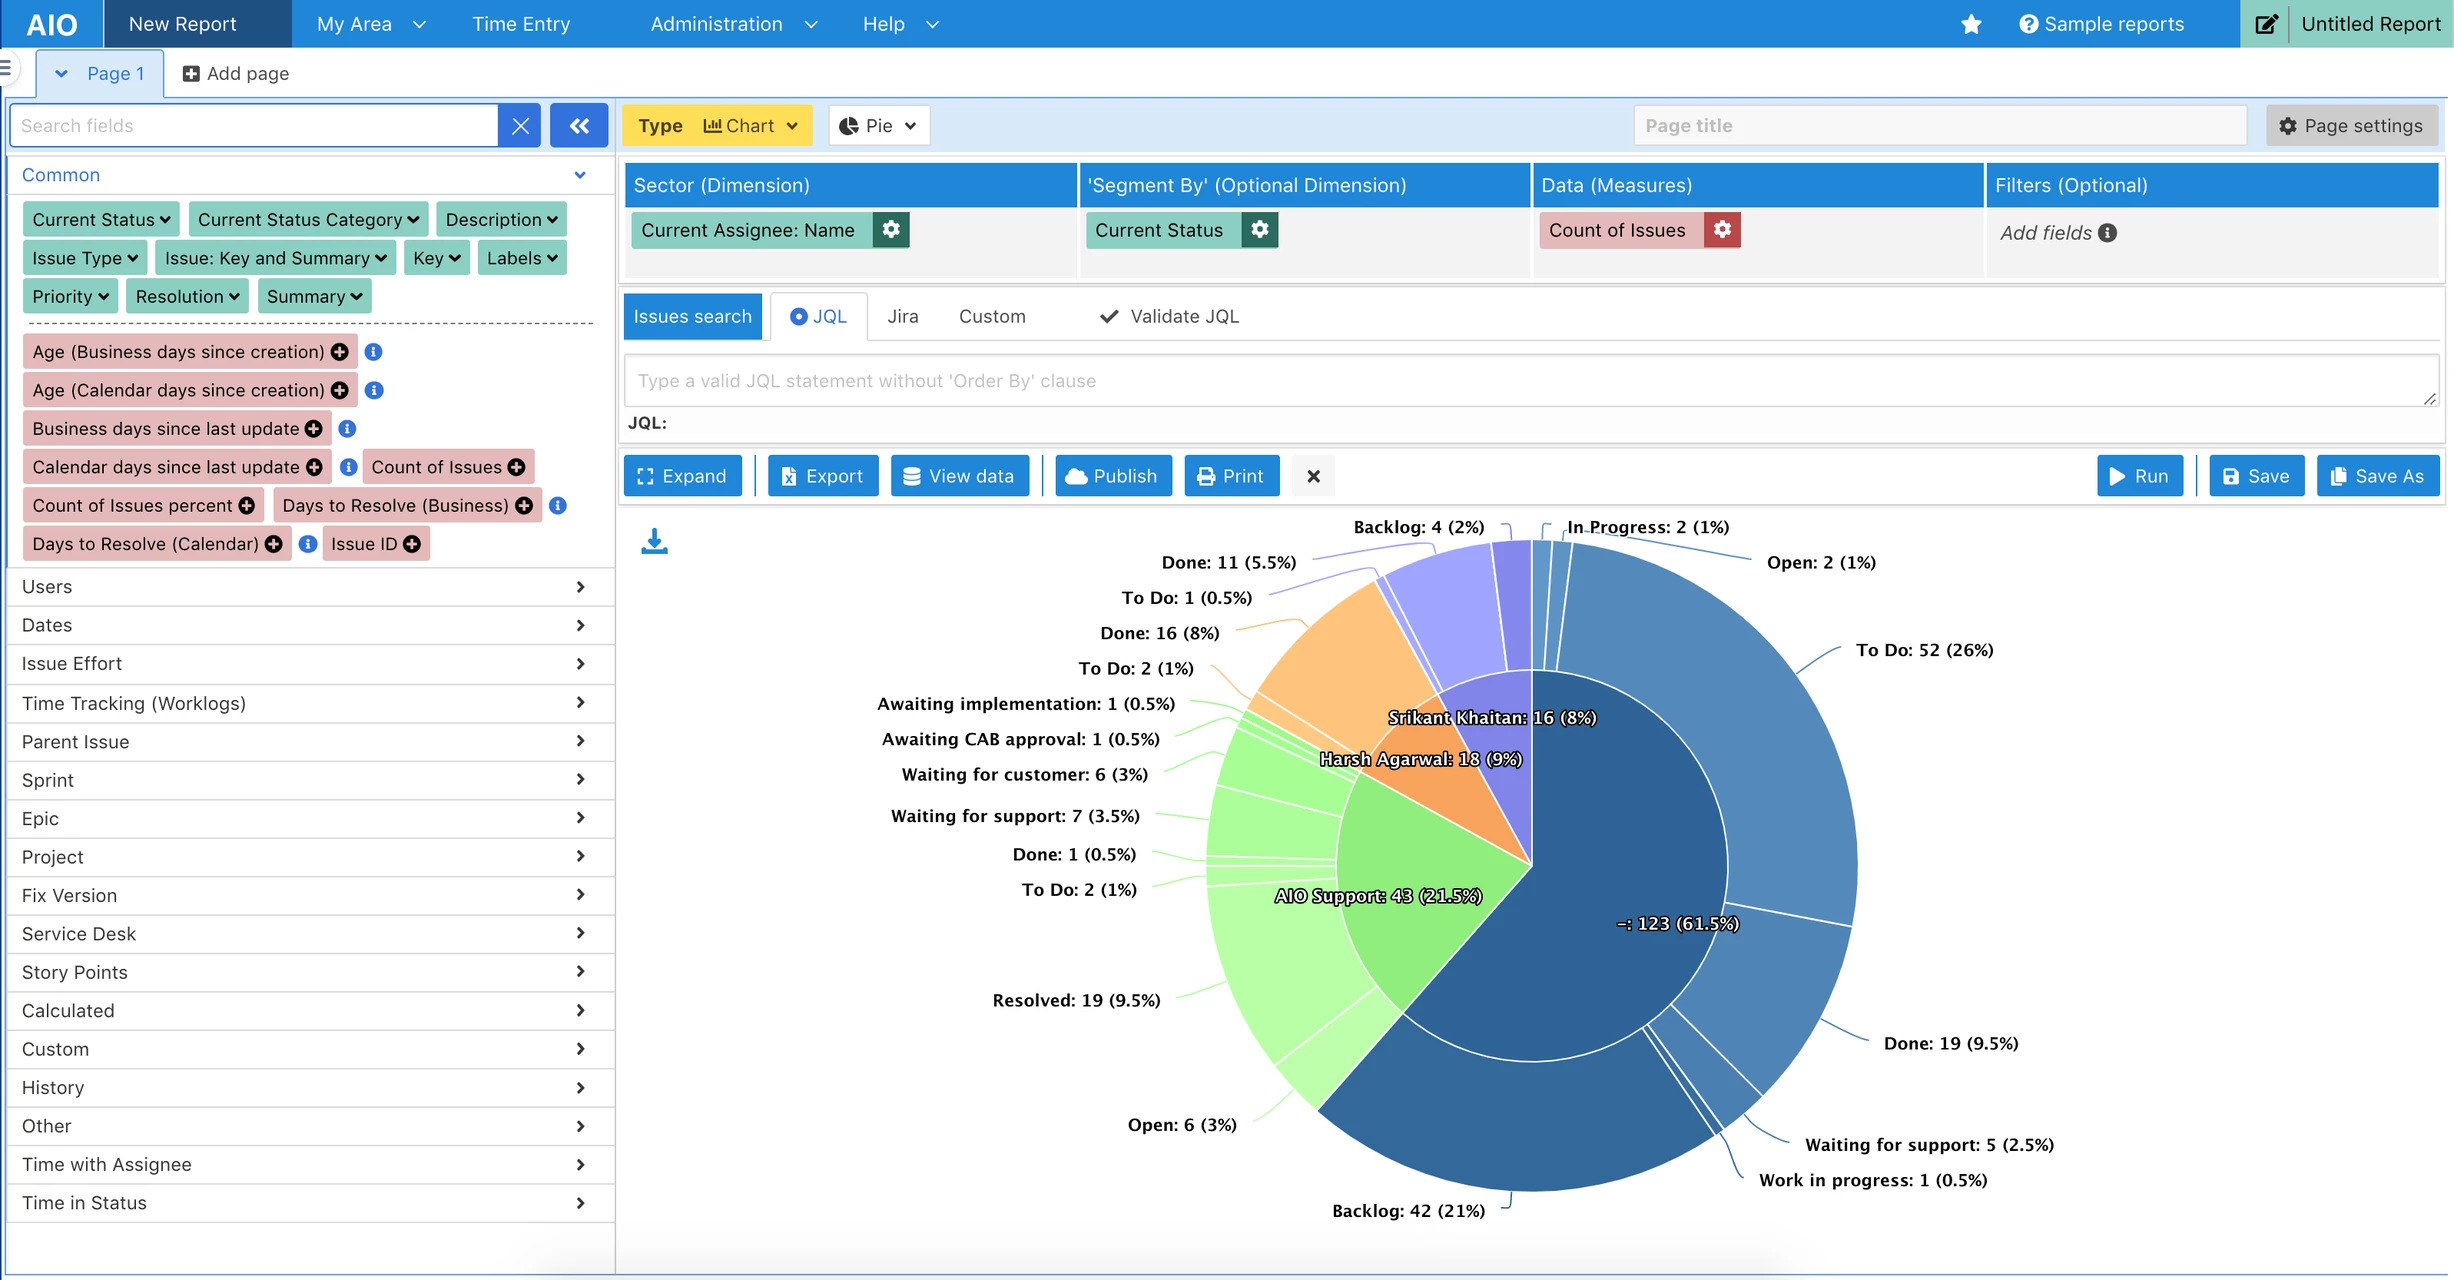Collapse the fields panel with the double-chevron button
Viewport: 2454px width, 1280px height.
coord(579,126)
